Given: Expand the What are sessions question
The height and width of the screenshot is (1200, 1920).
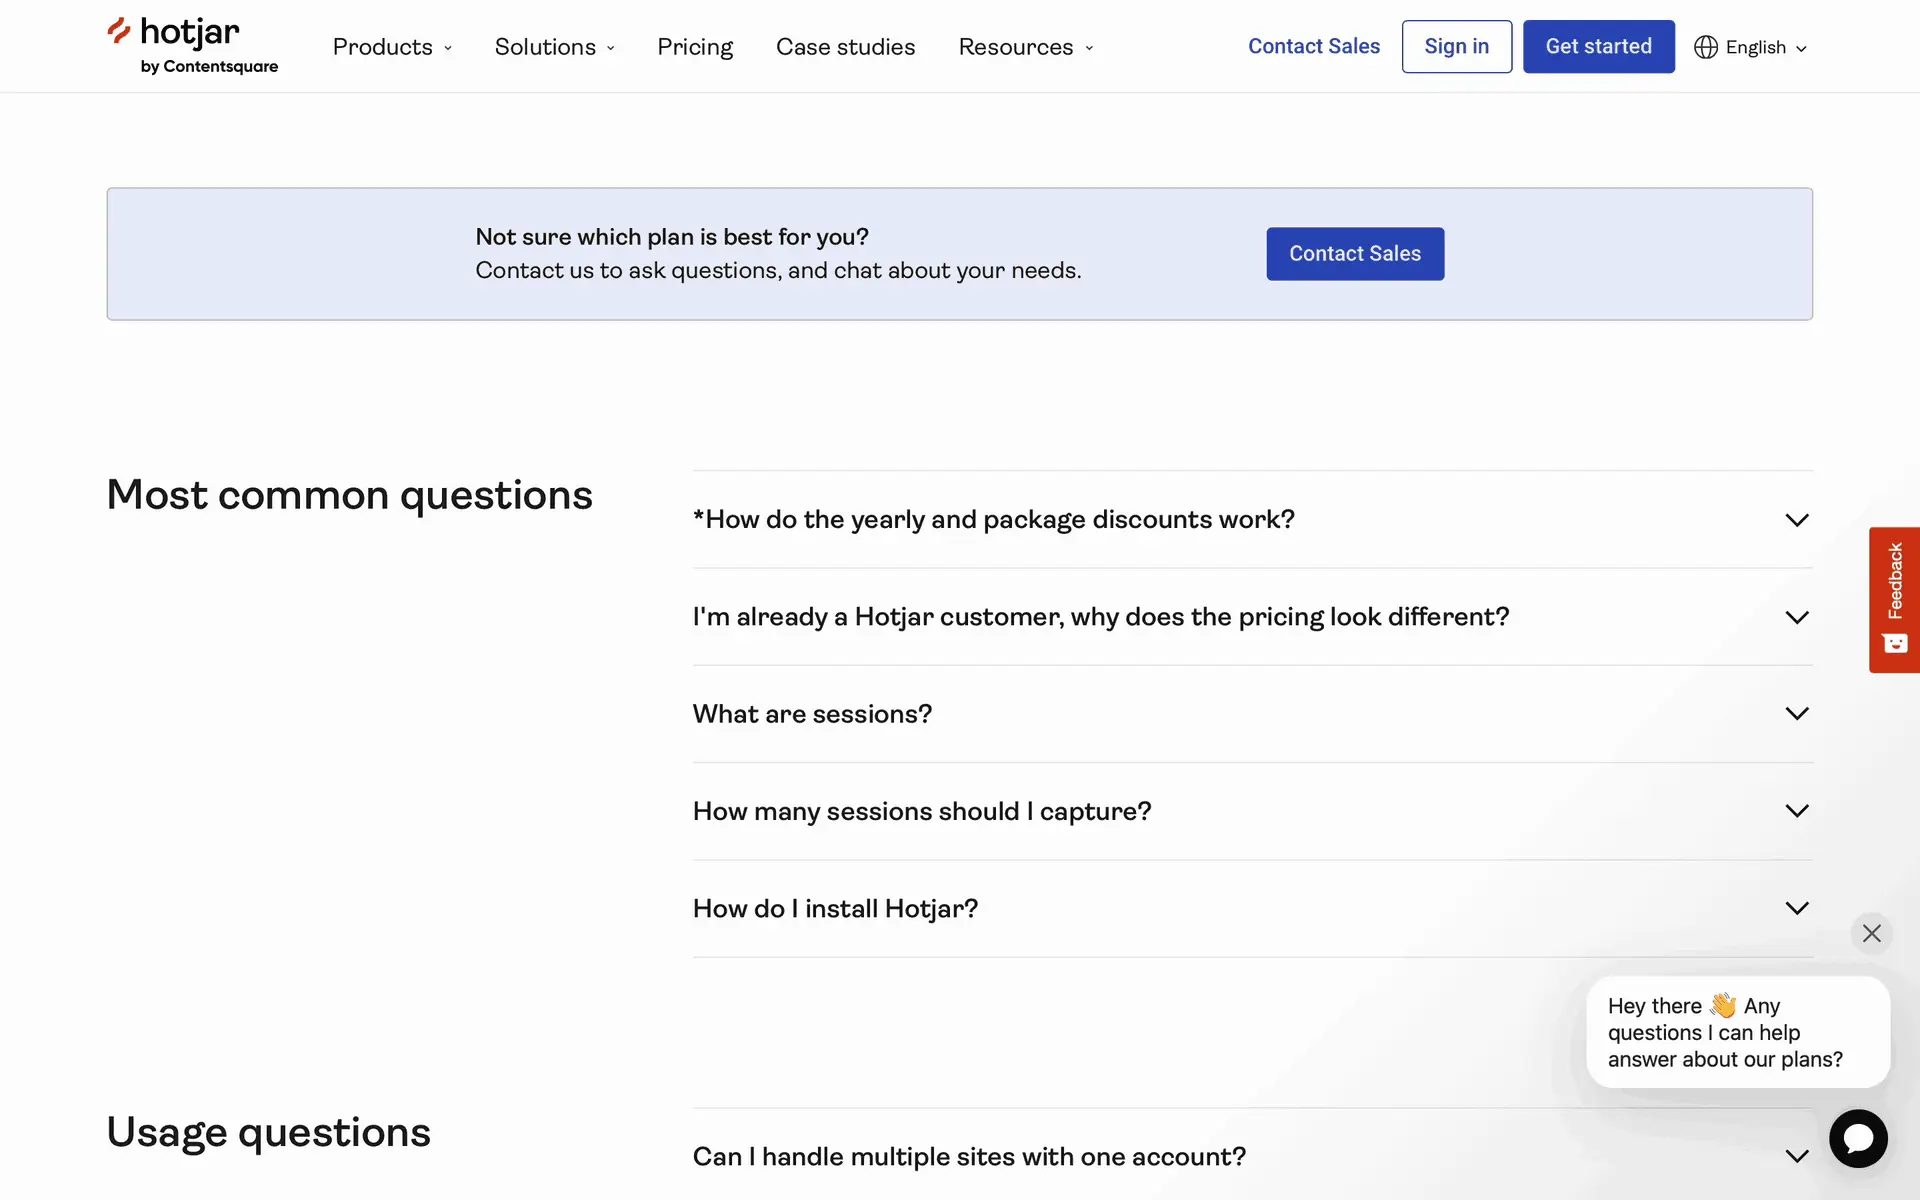Looking at the screenshot, I should [x=812, y=714].
